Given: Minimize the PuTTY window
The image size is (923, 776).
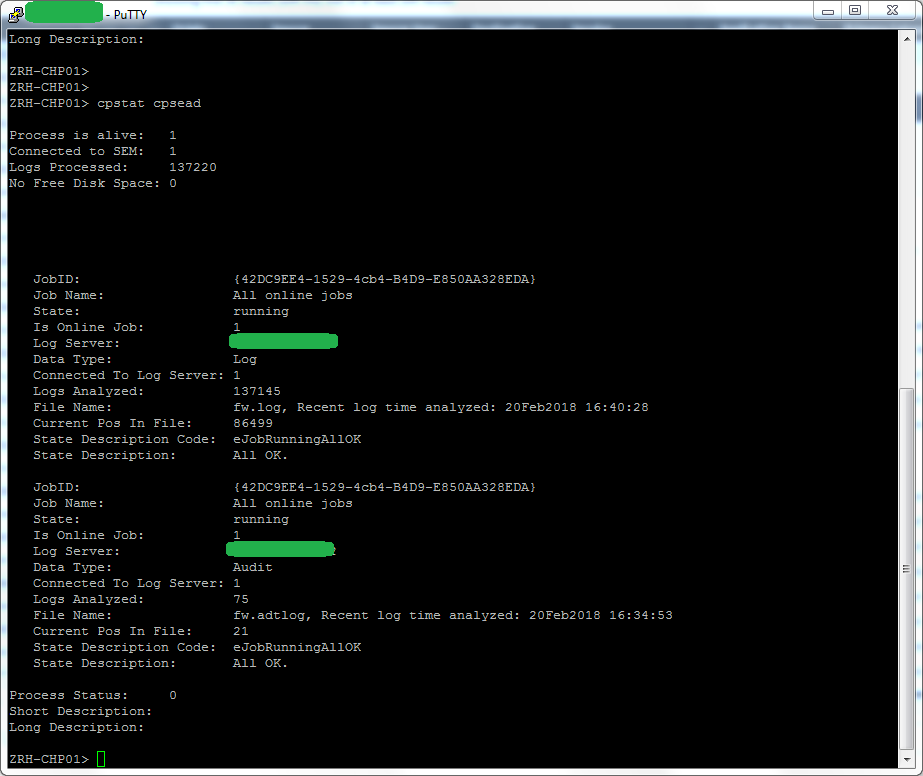Looking at the screenshot, I should pyautogui.click(x=828, y=11).
